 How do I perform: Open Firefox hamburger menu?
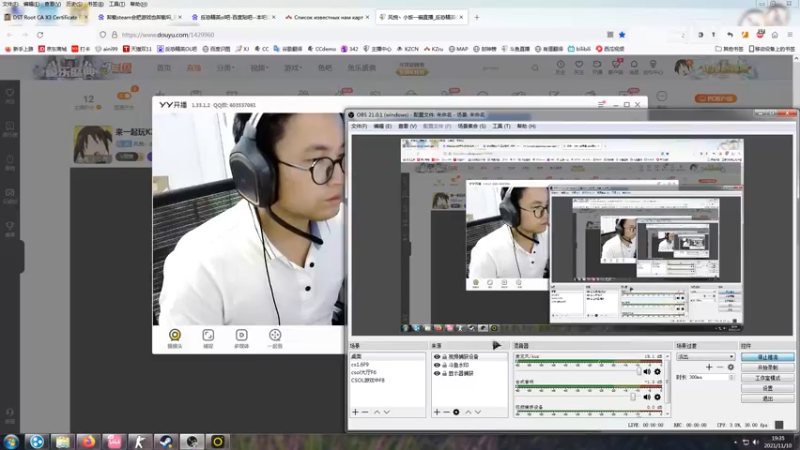(790, 35)
